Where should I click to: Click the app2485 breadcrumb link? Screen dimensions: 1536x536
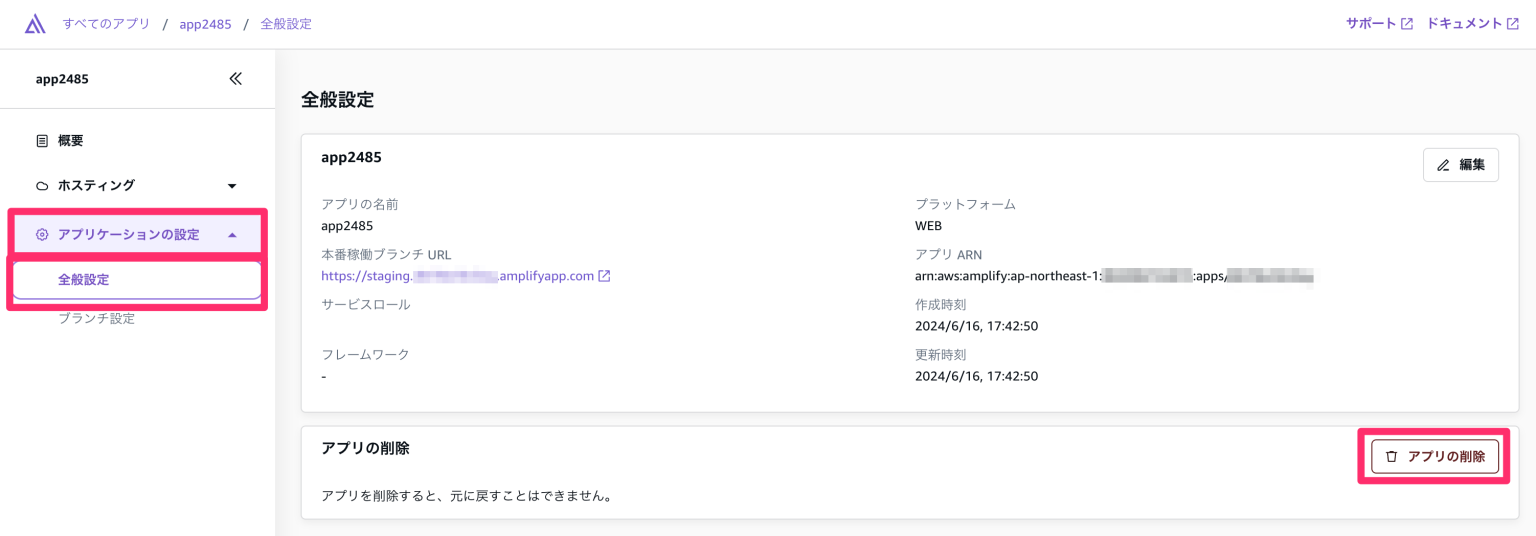[x=205, y=24]
